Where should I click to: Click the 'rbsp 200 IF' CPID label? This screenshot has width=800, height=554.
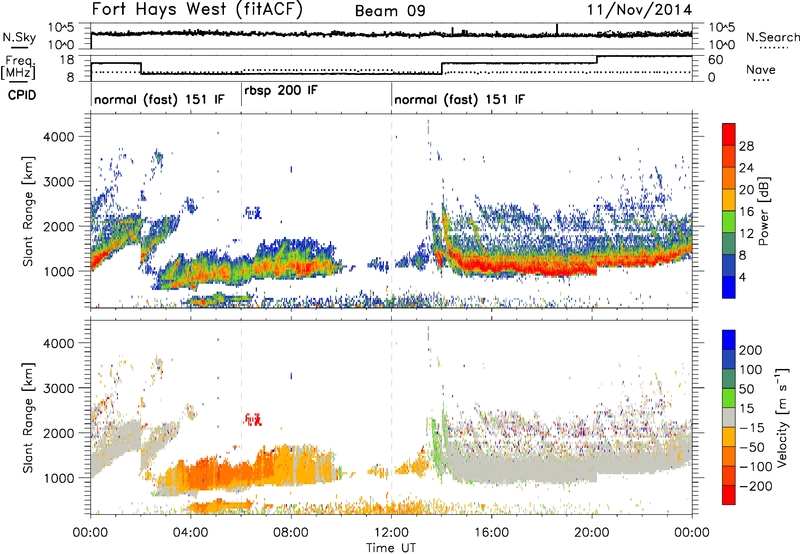pyautogui.click(x=281, y=91)
